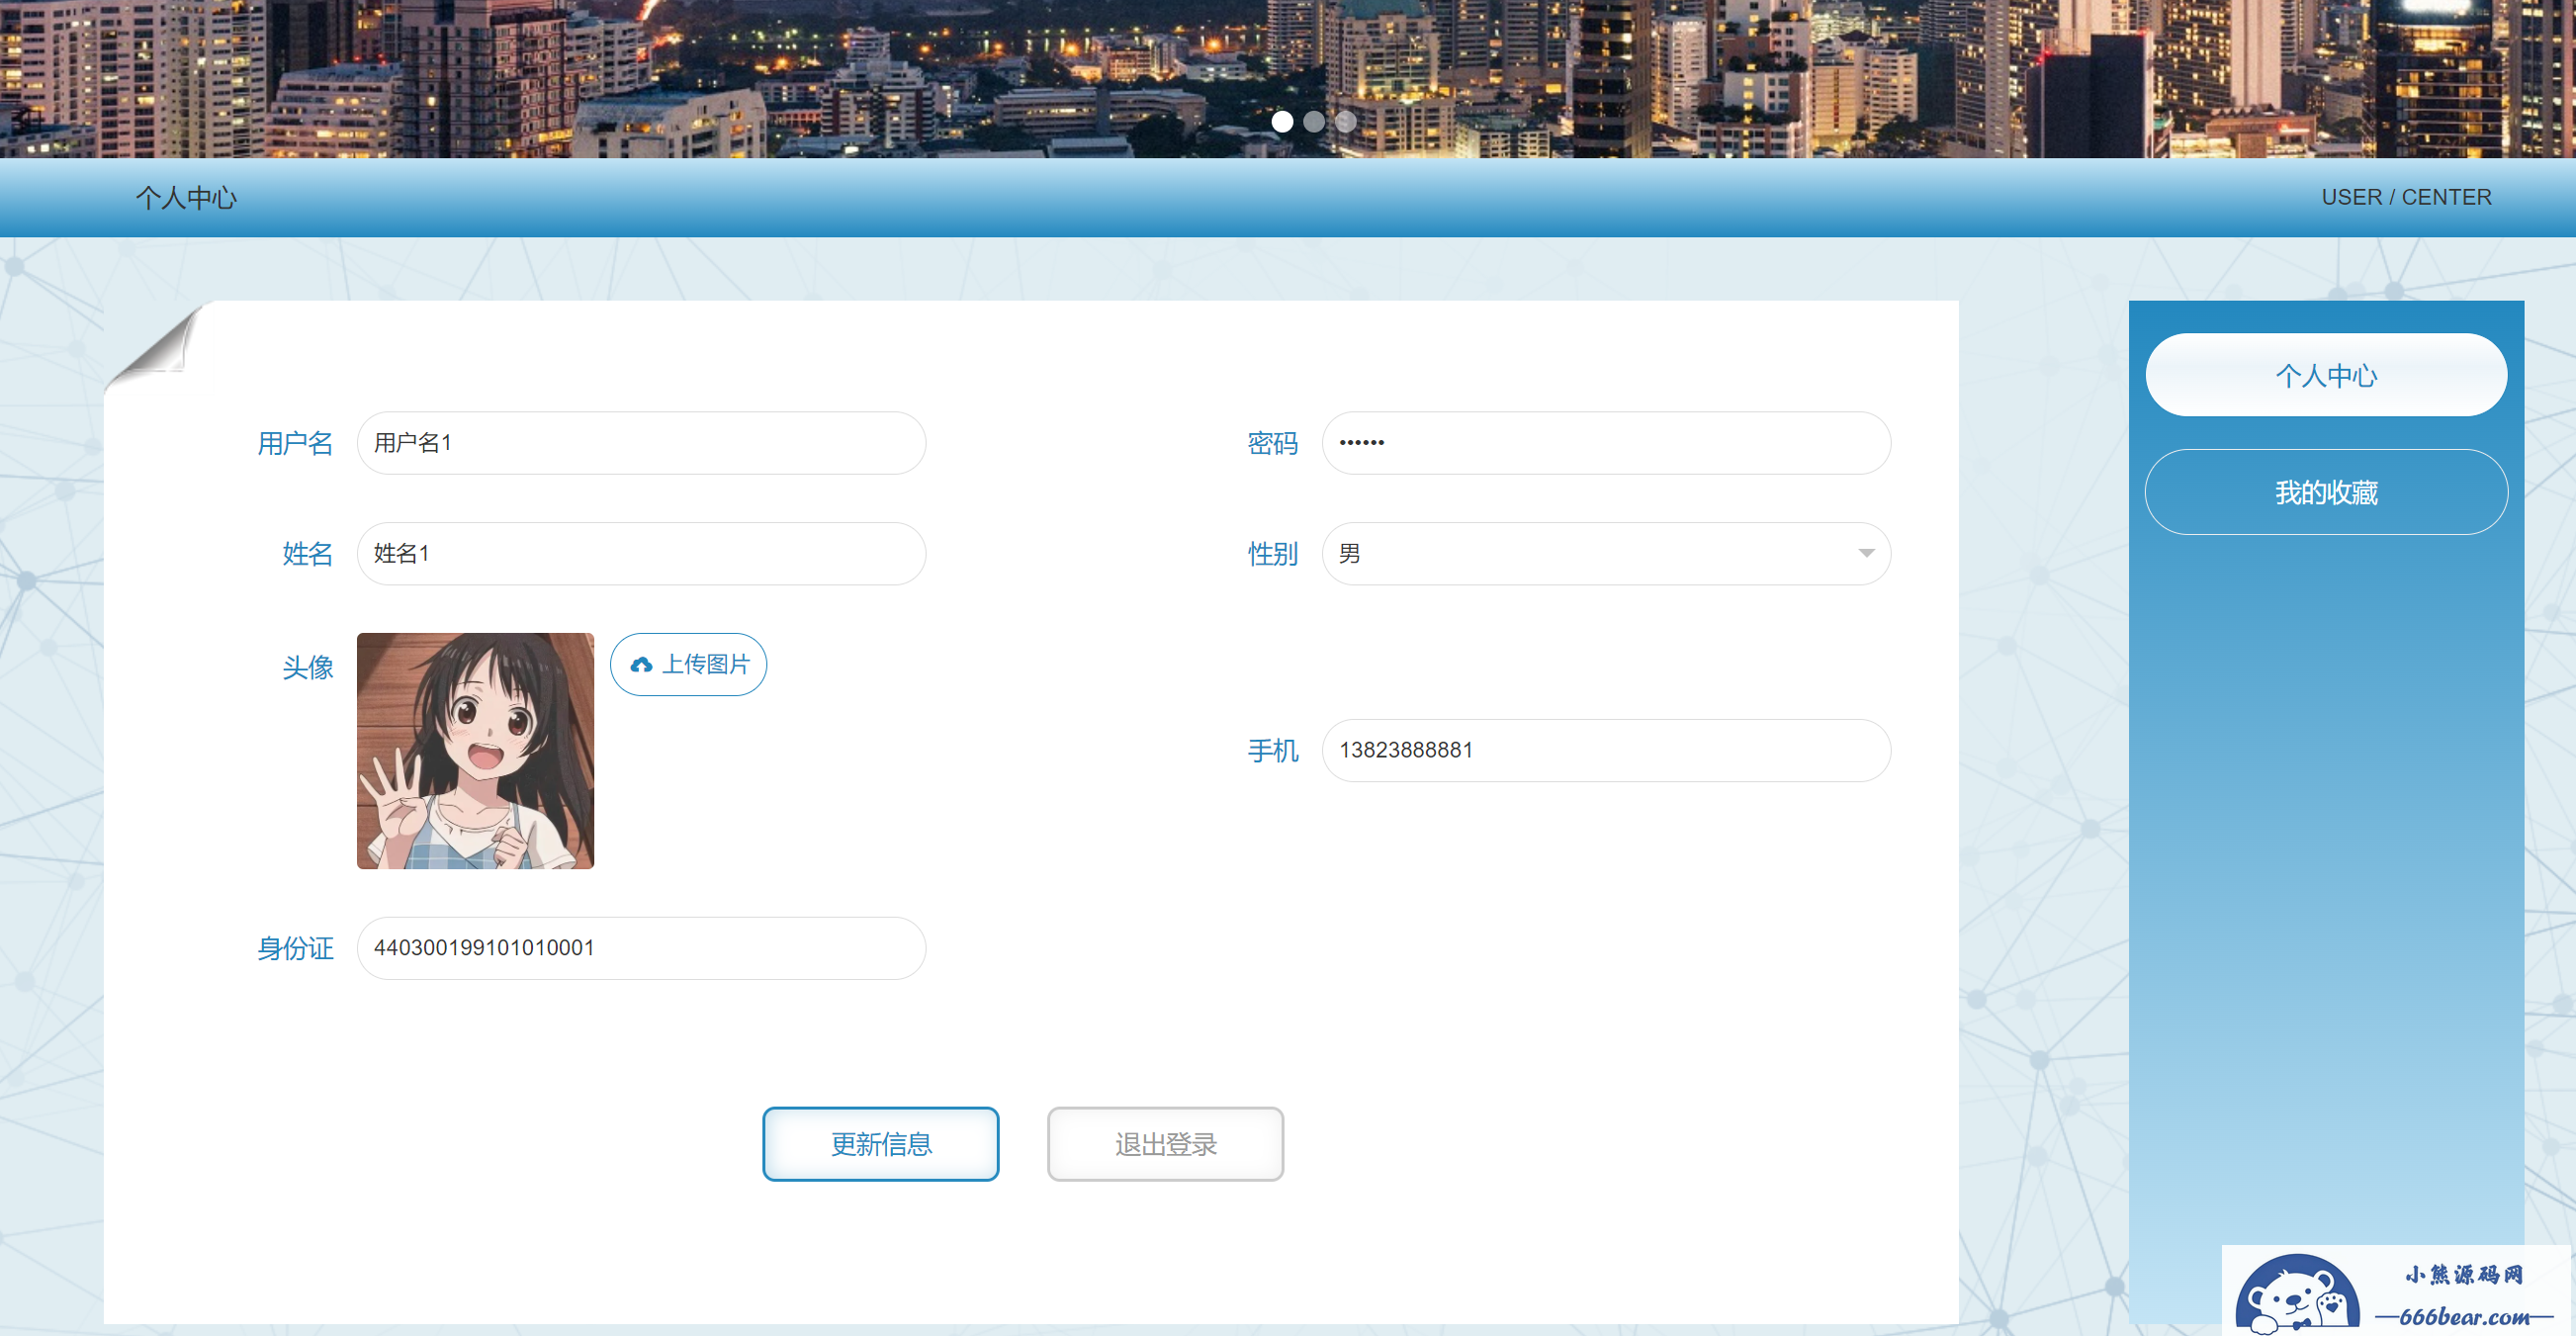Select the second carousel indicator dot
The width and height of the screenshot is (2576, 1336).
click(x=1314, y=121)
